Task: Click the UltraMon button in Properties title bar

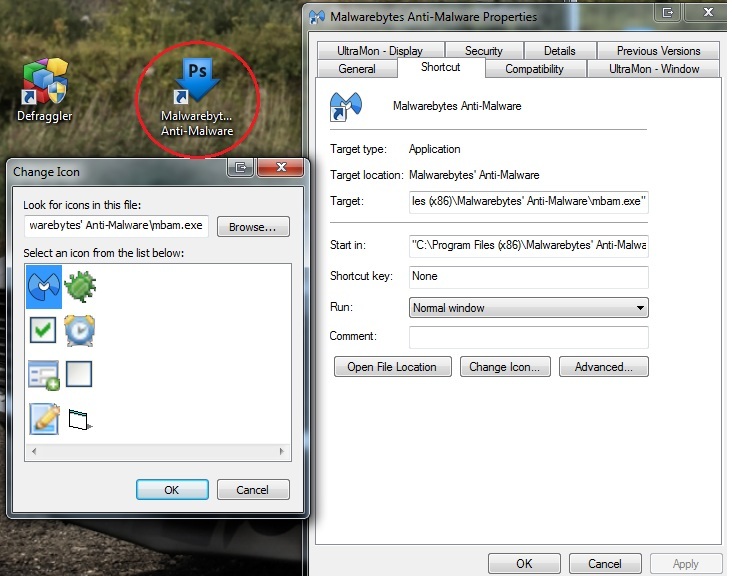Action: point(668,13)
